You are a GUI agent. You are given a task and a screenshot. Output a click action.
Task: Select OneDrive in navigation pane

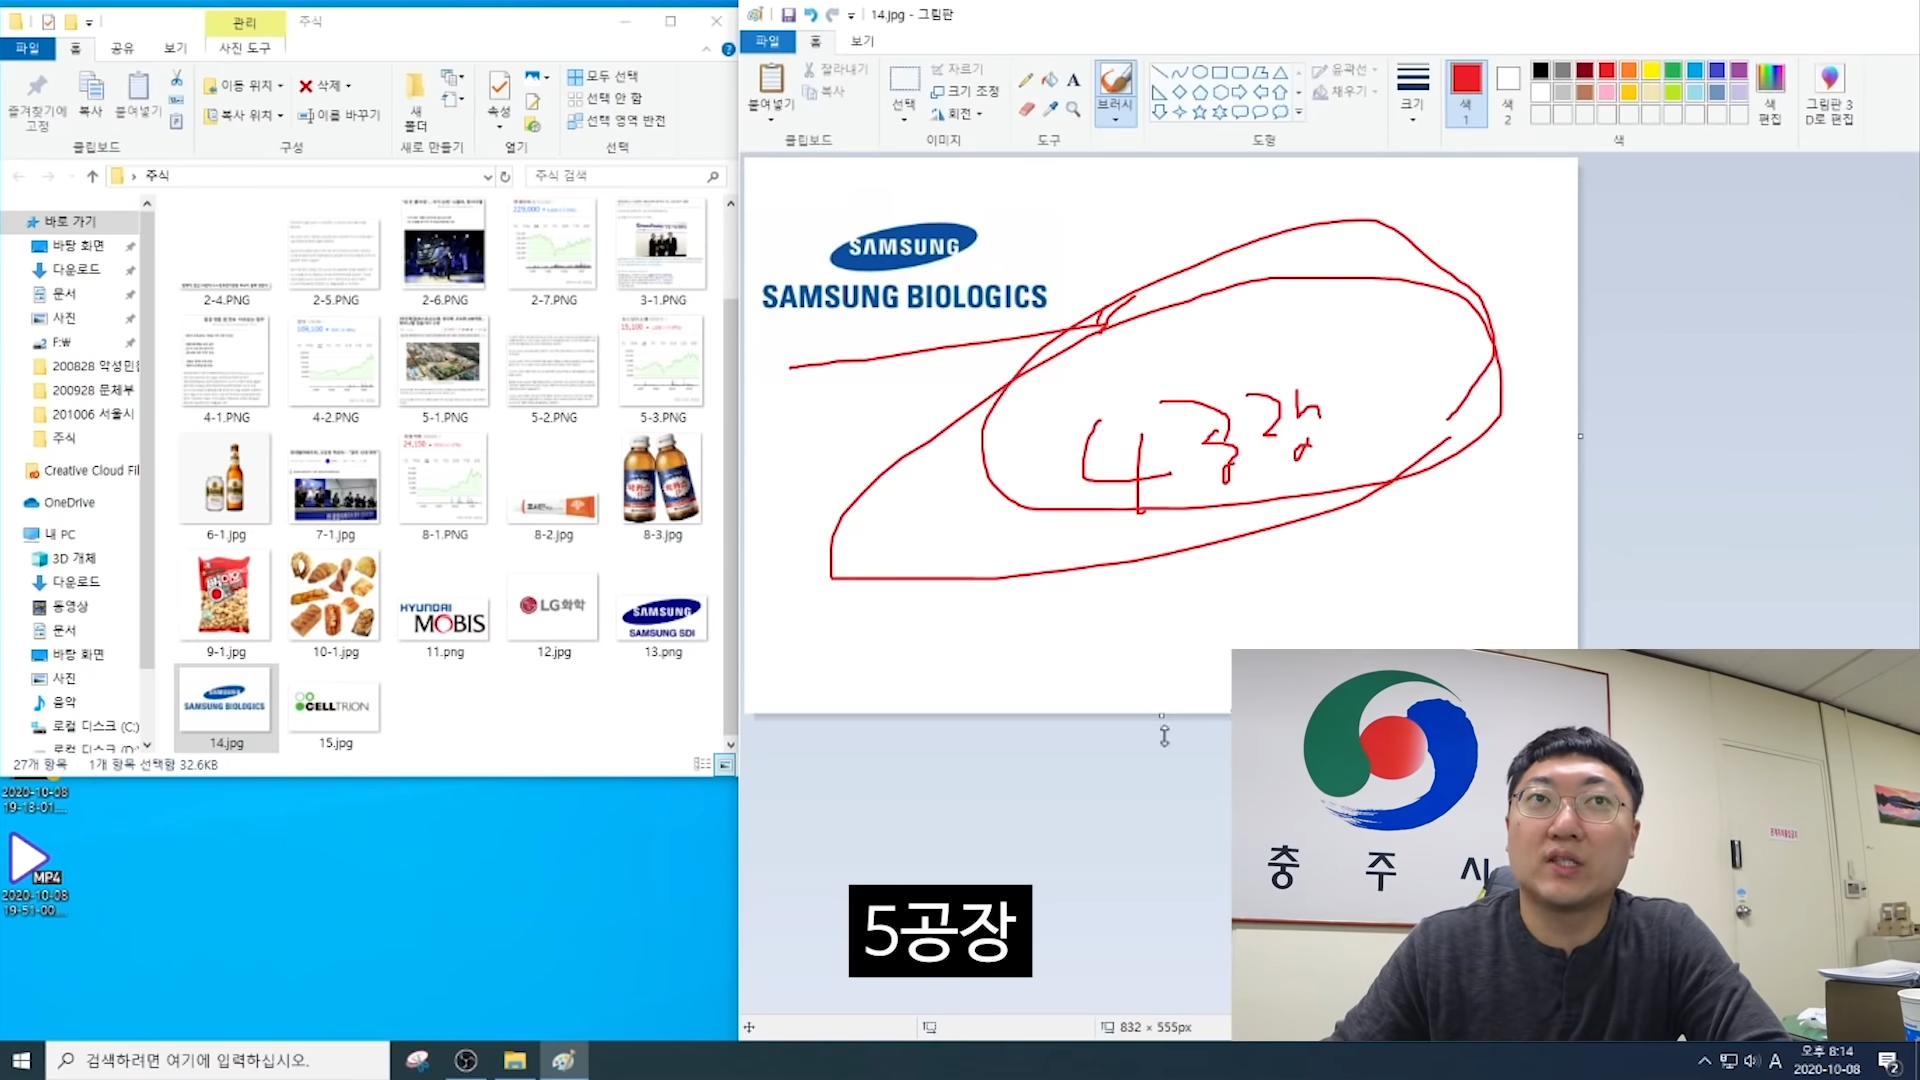point(60,503)
